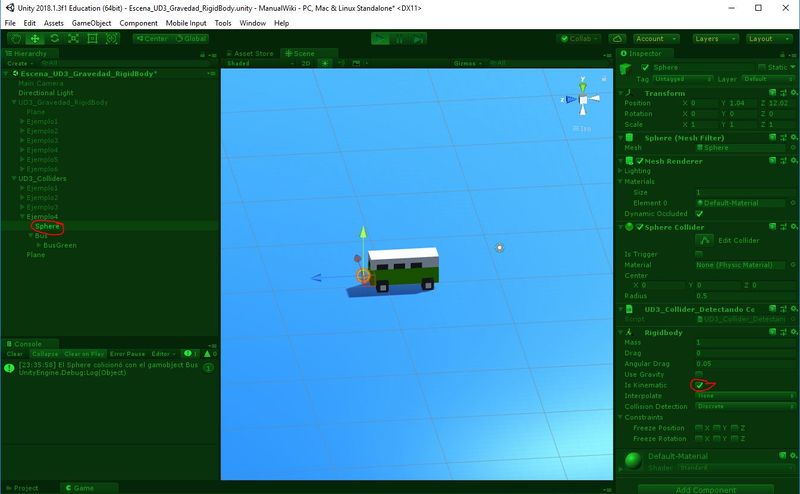Screen dimensions: 800x494
Task: Click the console log info icon
Action: tap(9, 368)
